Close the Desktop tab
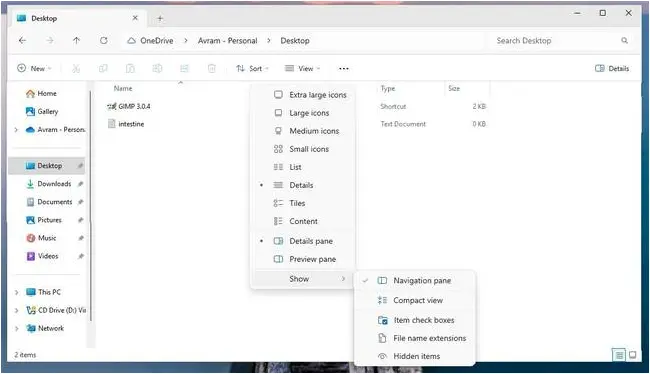 (135, 18)
